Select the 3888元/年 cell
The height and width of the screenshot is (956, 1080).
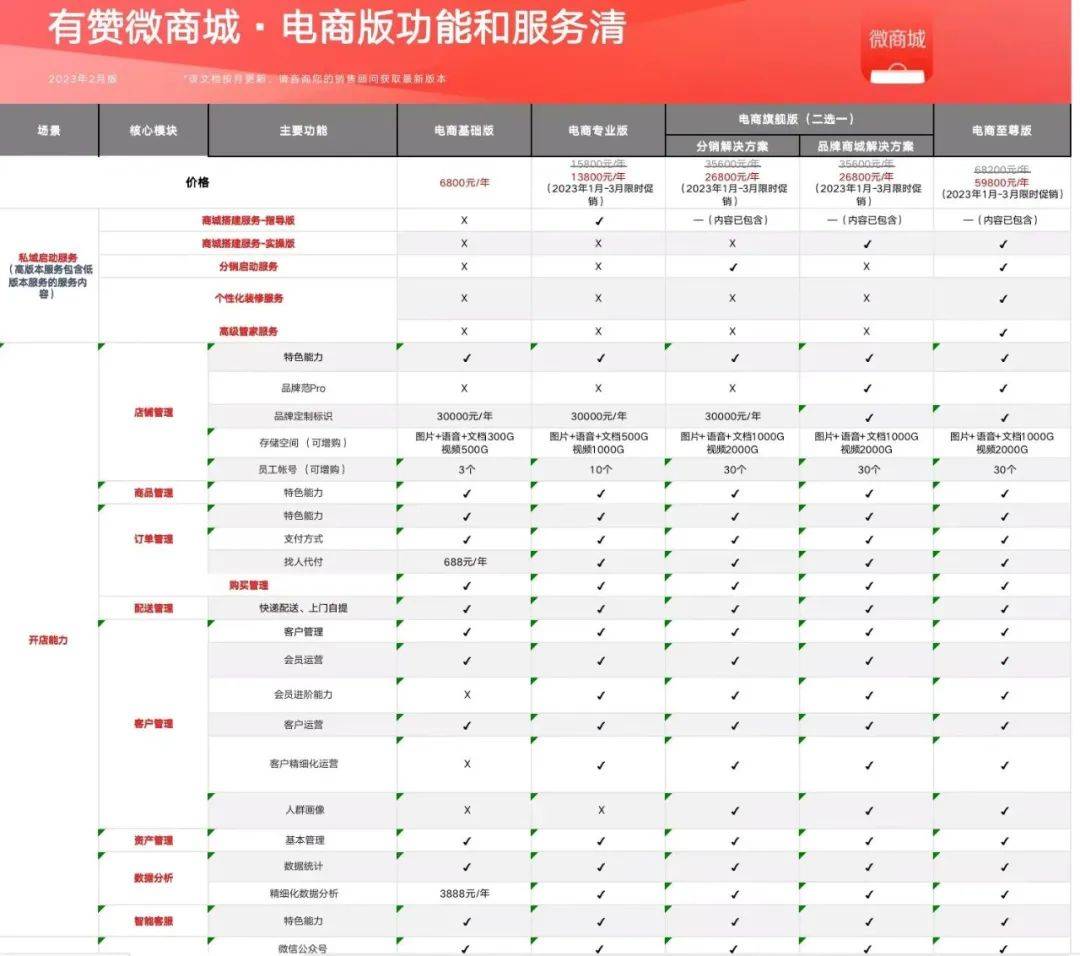[x=464, y=893]
